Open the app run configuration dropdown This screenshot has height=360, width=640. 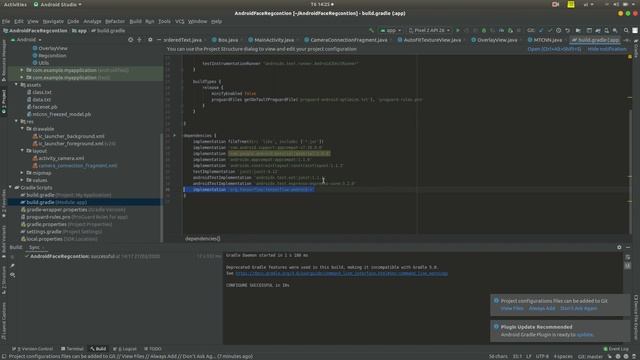[391, 30]
